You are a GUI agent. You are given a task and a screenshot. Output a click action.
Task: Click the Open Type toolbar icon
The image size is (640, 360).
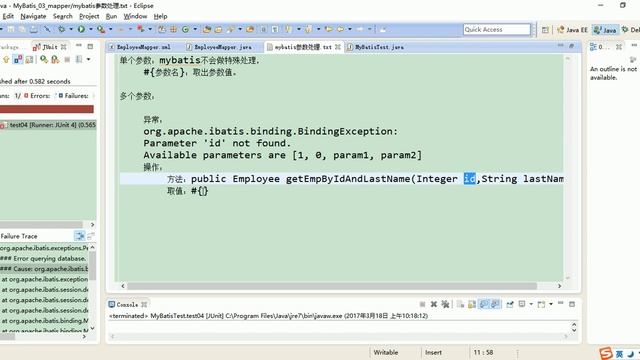[207, 29]
